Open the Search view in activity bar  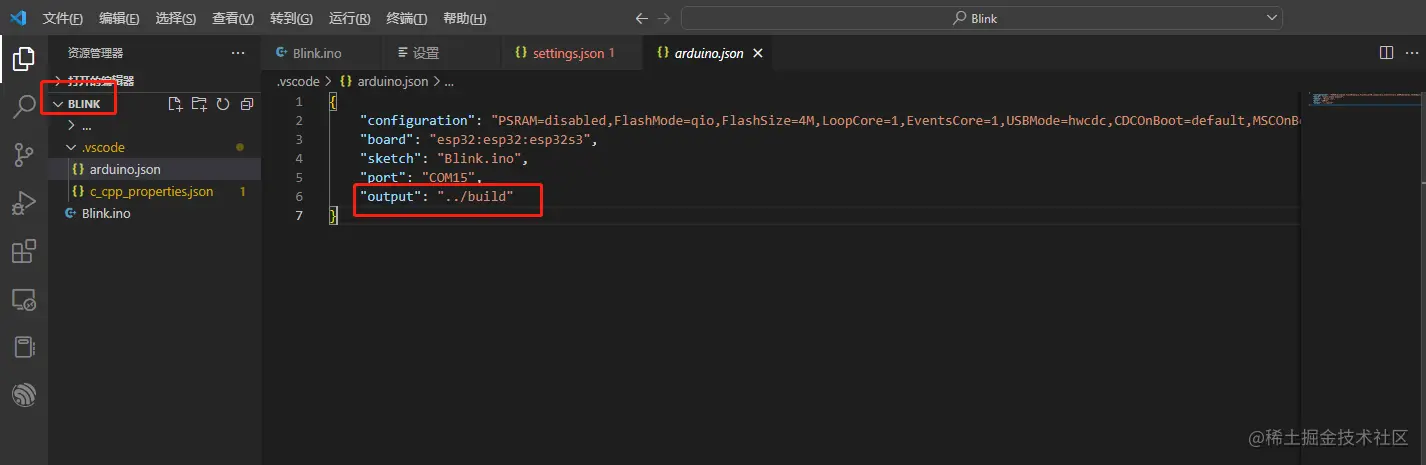click(x=23, y=107)
